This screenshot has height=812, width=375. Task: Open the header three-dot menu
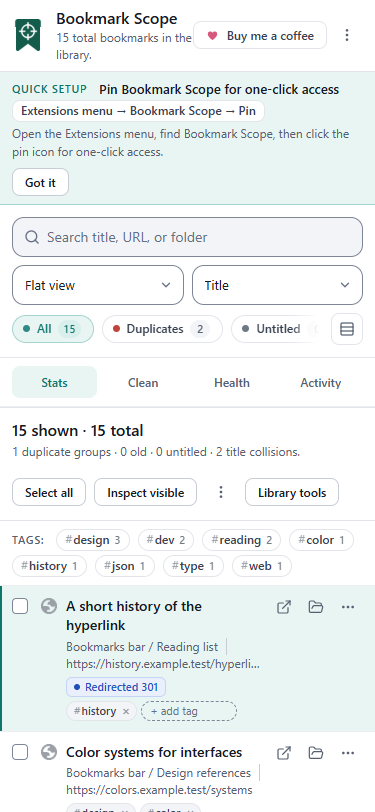tap(347, 35)
